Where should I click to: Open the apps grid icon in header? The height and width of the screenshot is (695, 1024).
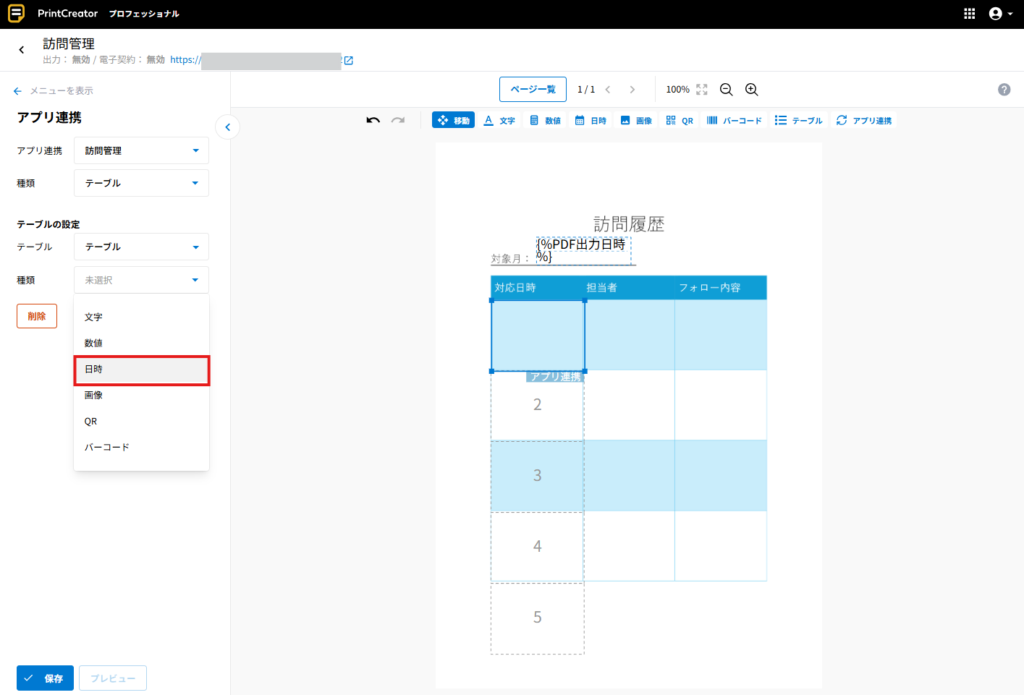[x=969, y=14]
